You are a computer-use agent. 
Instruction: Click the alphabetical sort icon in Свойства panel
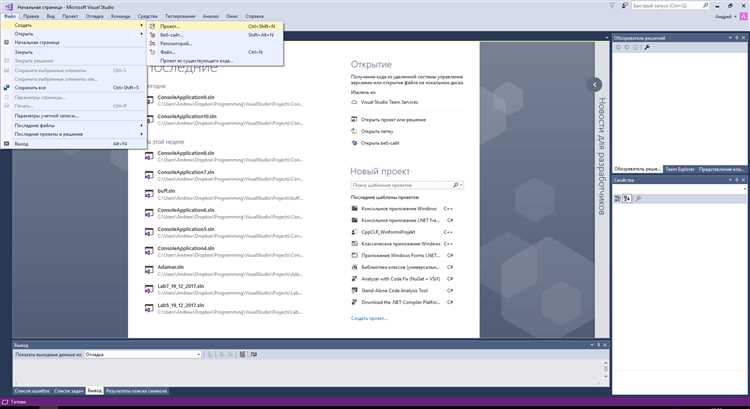(627, 199)
